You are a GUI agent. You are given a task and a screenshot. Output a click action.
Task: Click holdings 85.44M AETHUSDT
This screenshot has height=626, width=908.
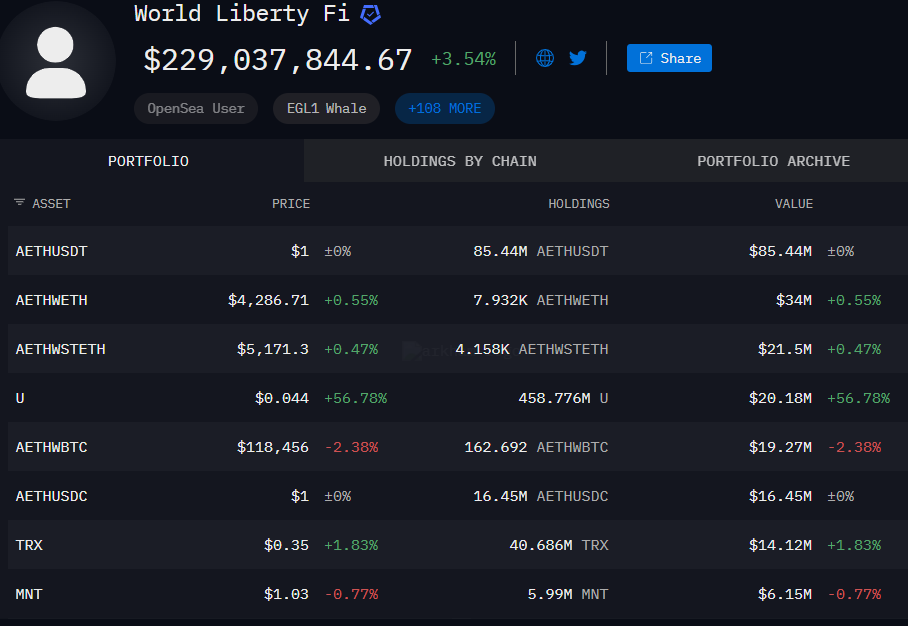(x=541, y=251)
